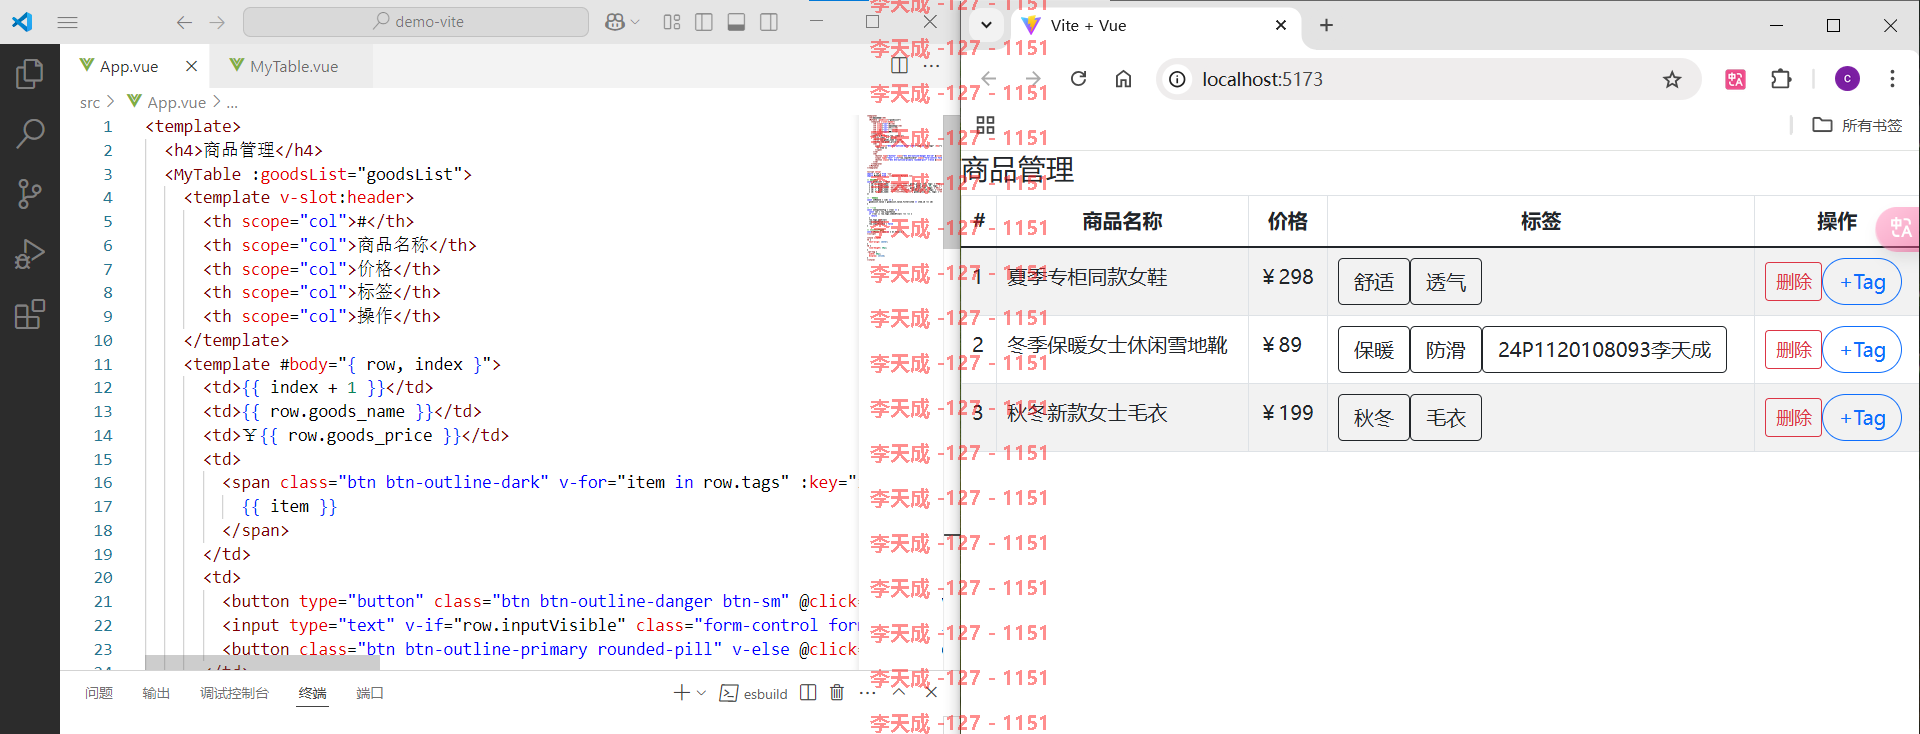1920x734 pixels.
Task: Open the Chrome extensions puzzle menu
Action: 1781,79
